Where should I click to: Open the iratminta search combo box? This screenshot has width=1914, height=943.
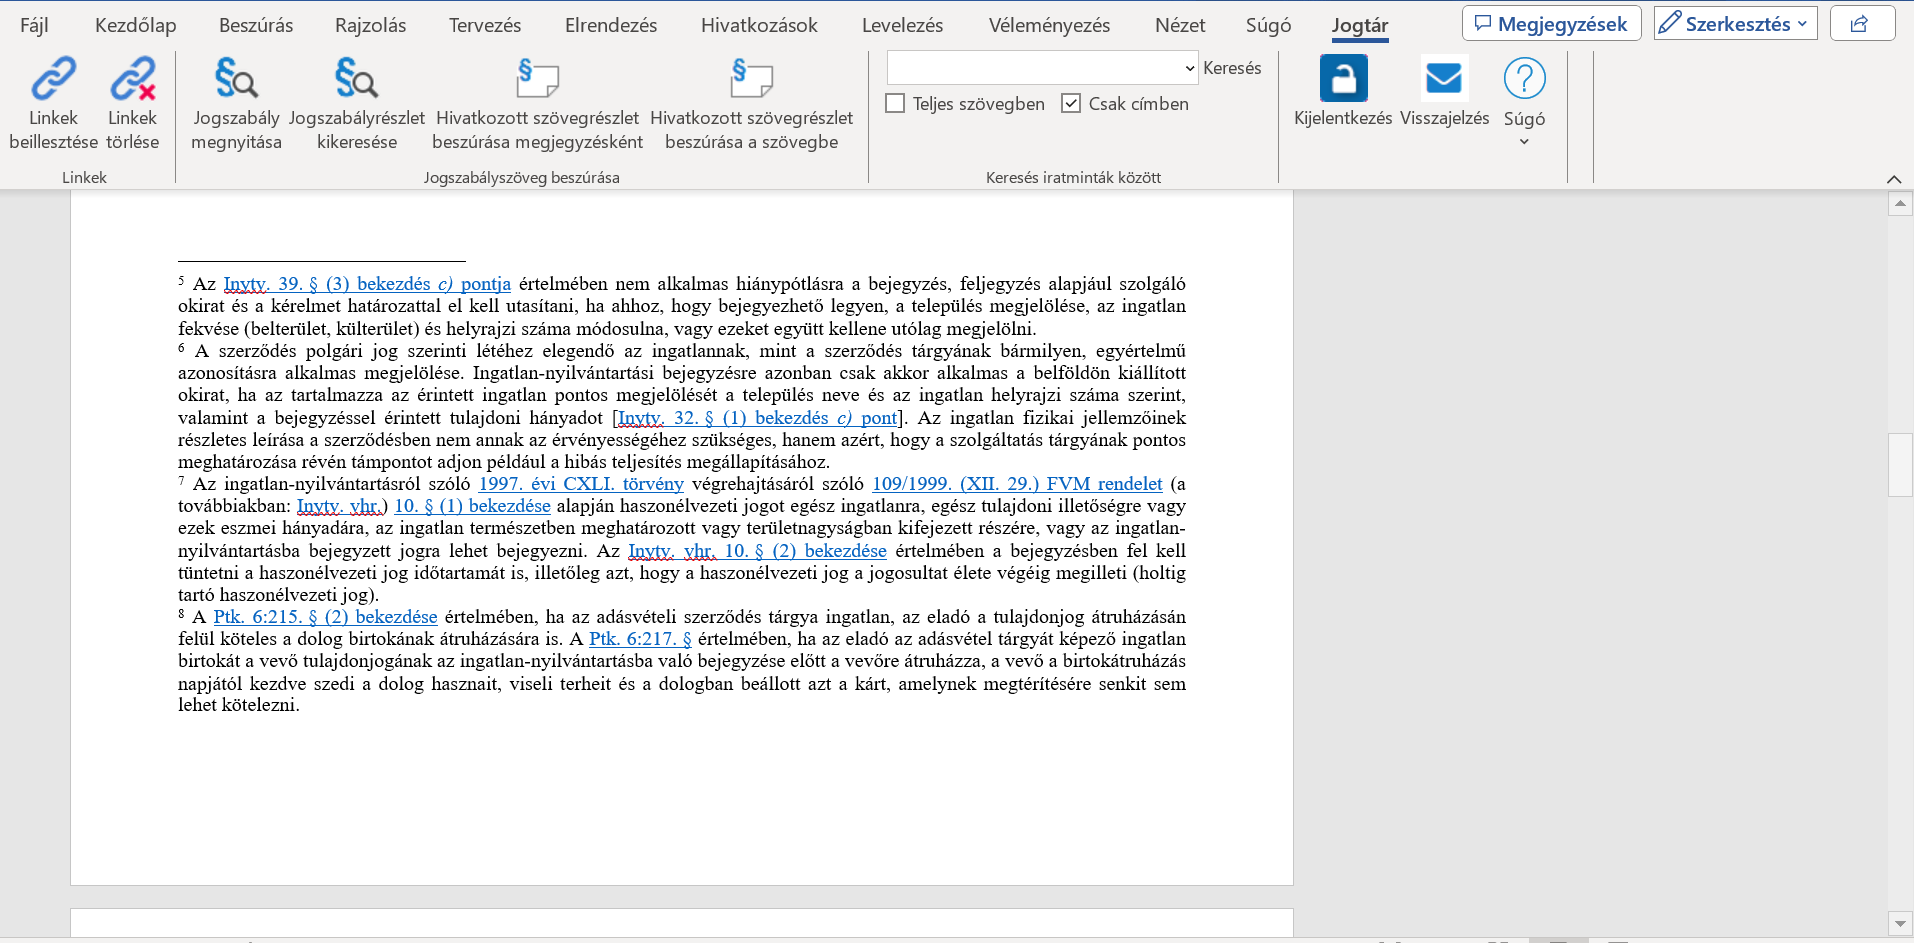coord(1189,68)
